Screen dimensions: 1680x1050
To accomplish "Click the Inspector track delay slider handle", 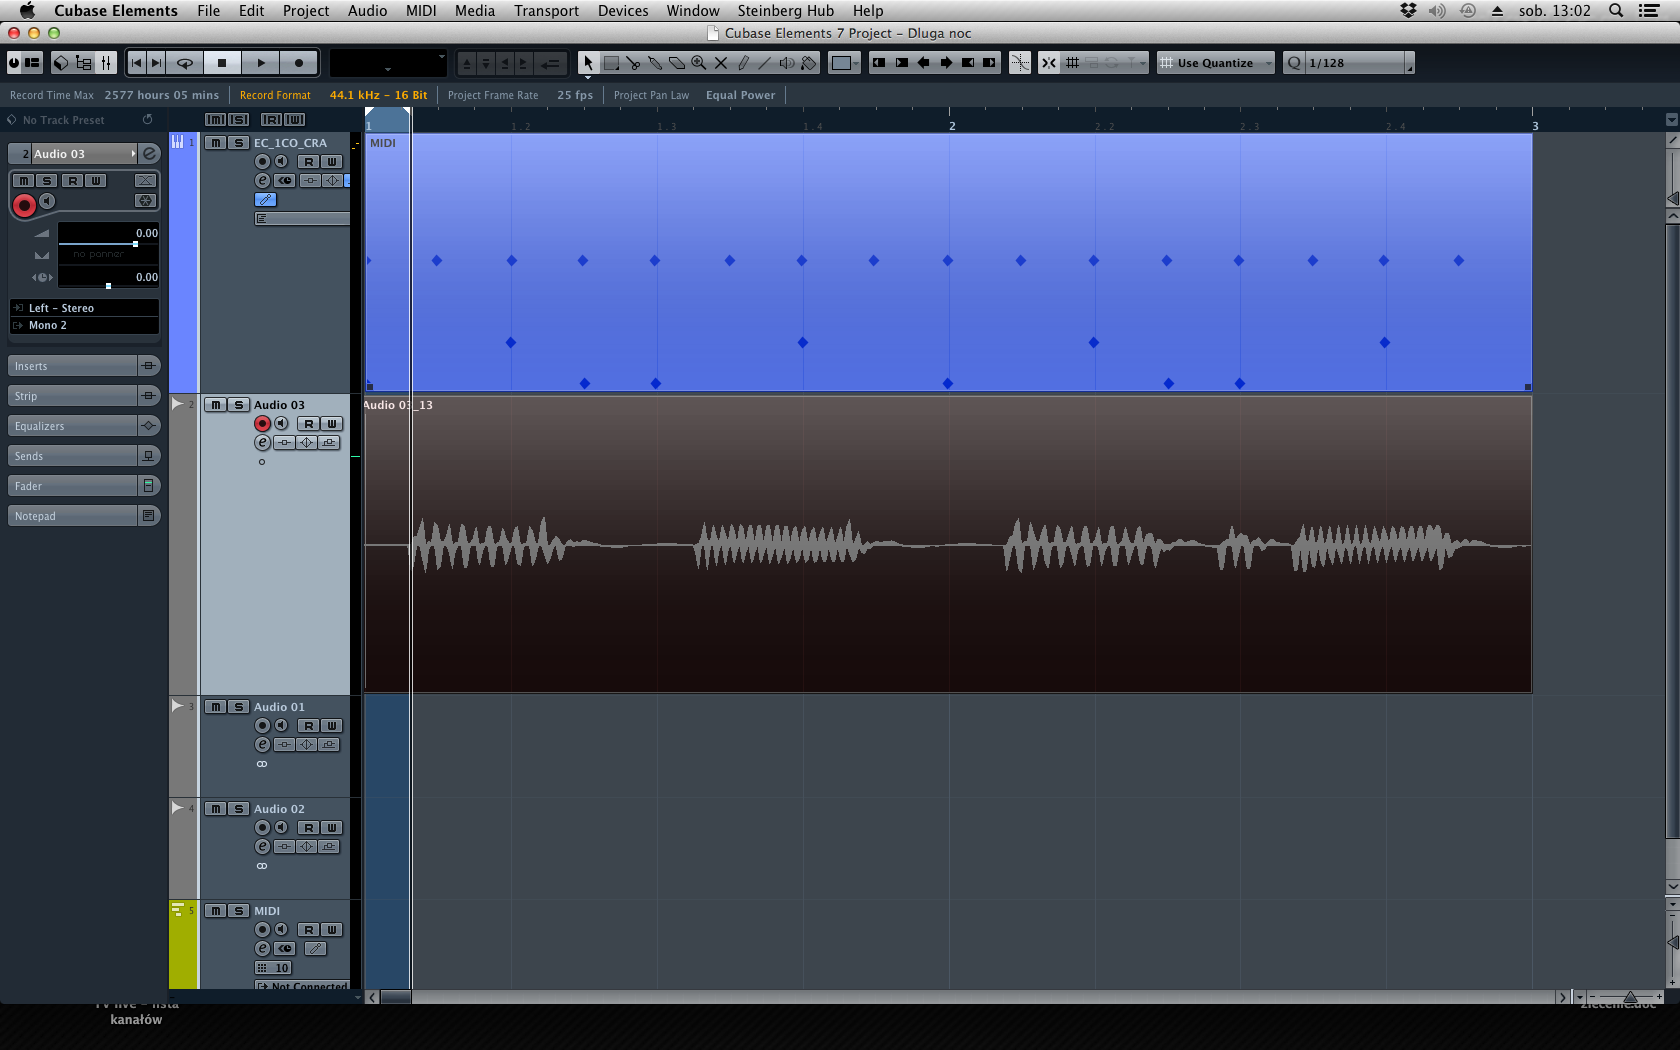I will 108,286.
